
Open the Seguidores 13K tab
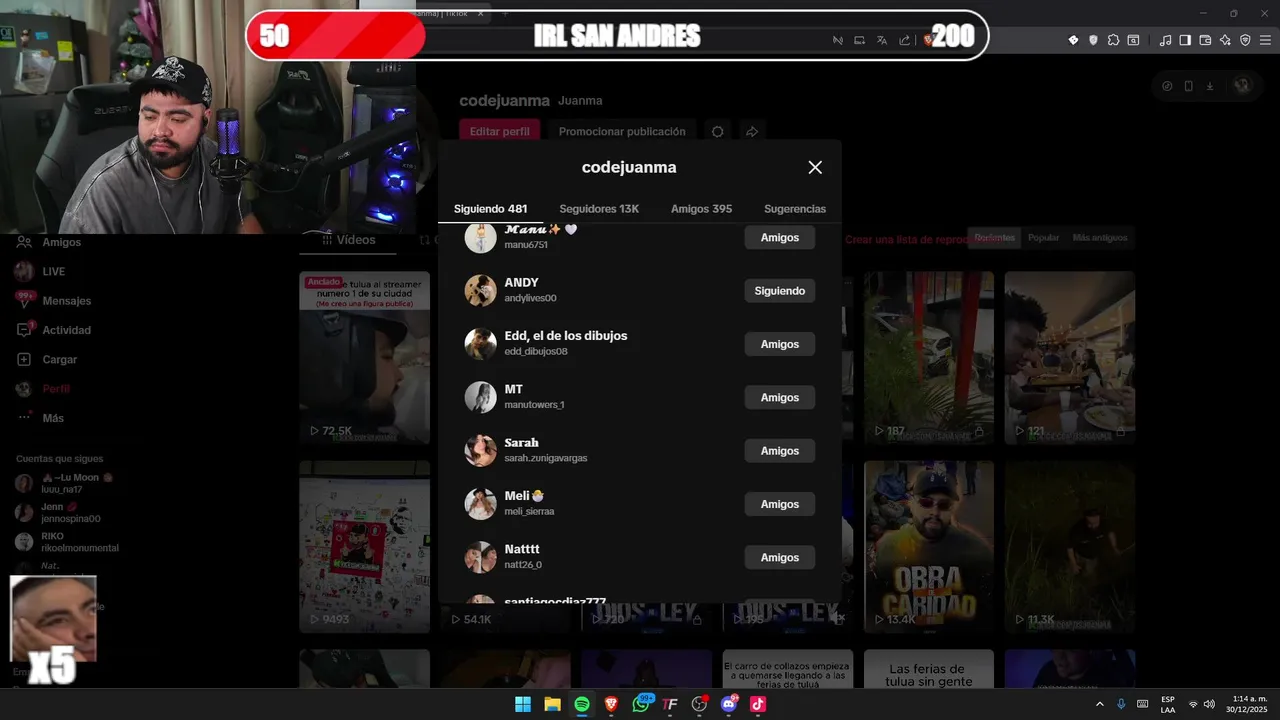[x=599, y=209]
